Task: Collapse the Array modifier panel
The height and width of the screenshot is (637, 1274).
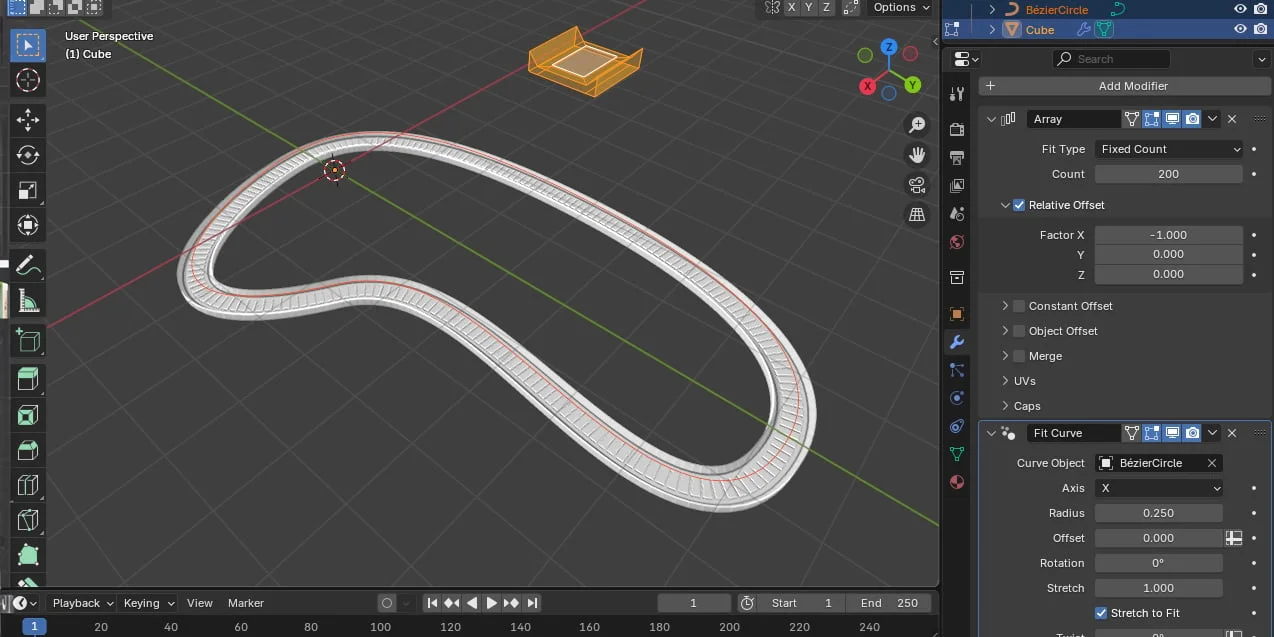Action: pyautogui.click(x=991, y=118)
